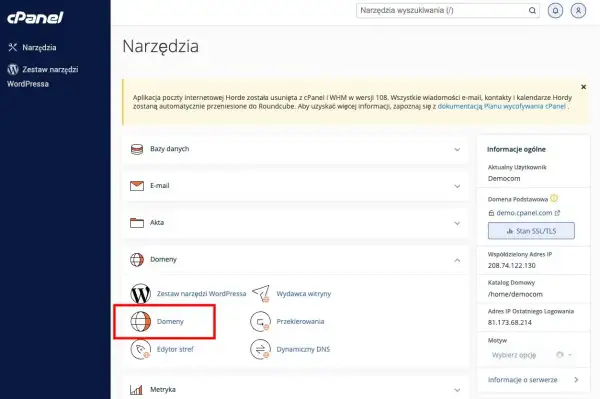
Task: Click the Przekierowania icon
Action: tap(260, 321)
